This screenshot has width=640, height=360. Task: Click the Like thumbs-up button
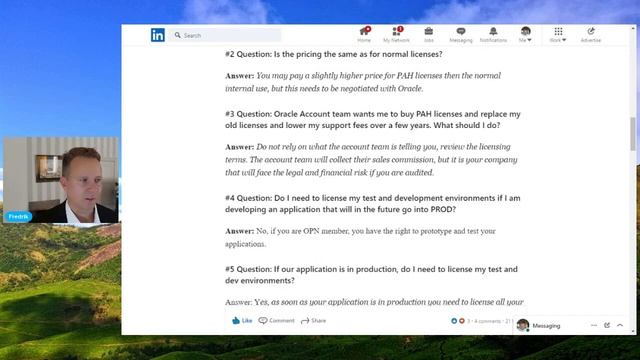(242, 321)
